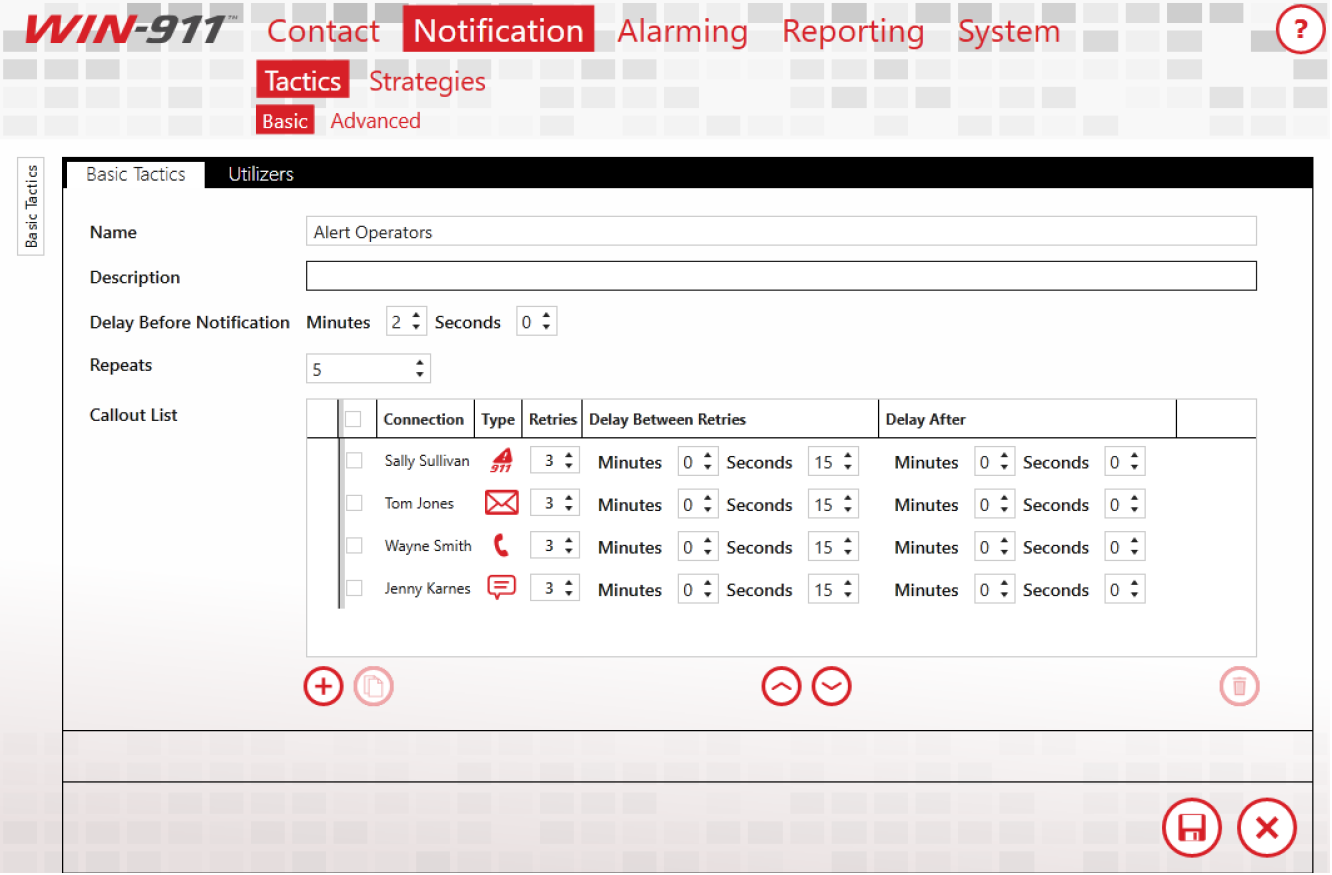Screen dimensions: 1332x875
Task: Select the Basic Tactics tab
Action: [135, 174]
